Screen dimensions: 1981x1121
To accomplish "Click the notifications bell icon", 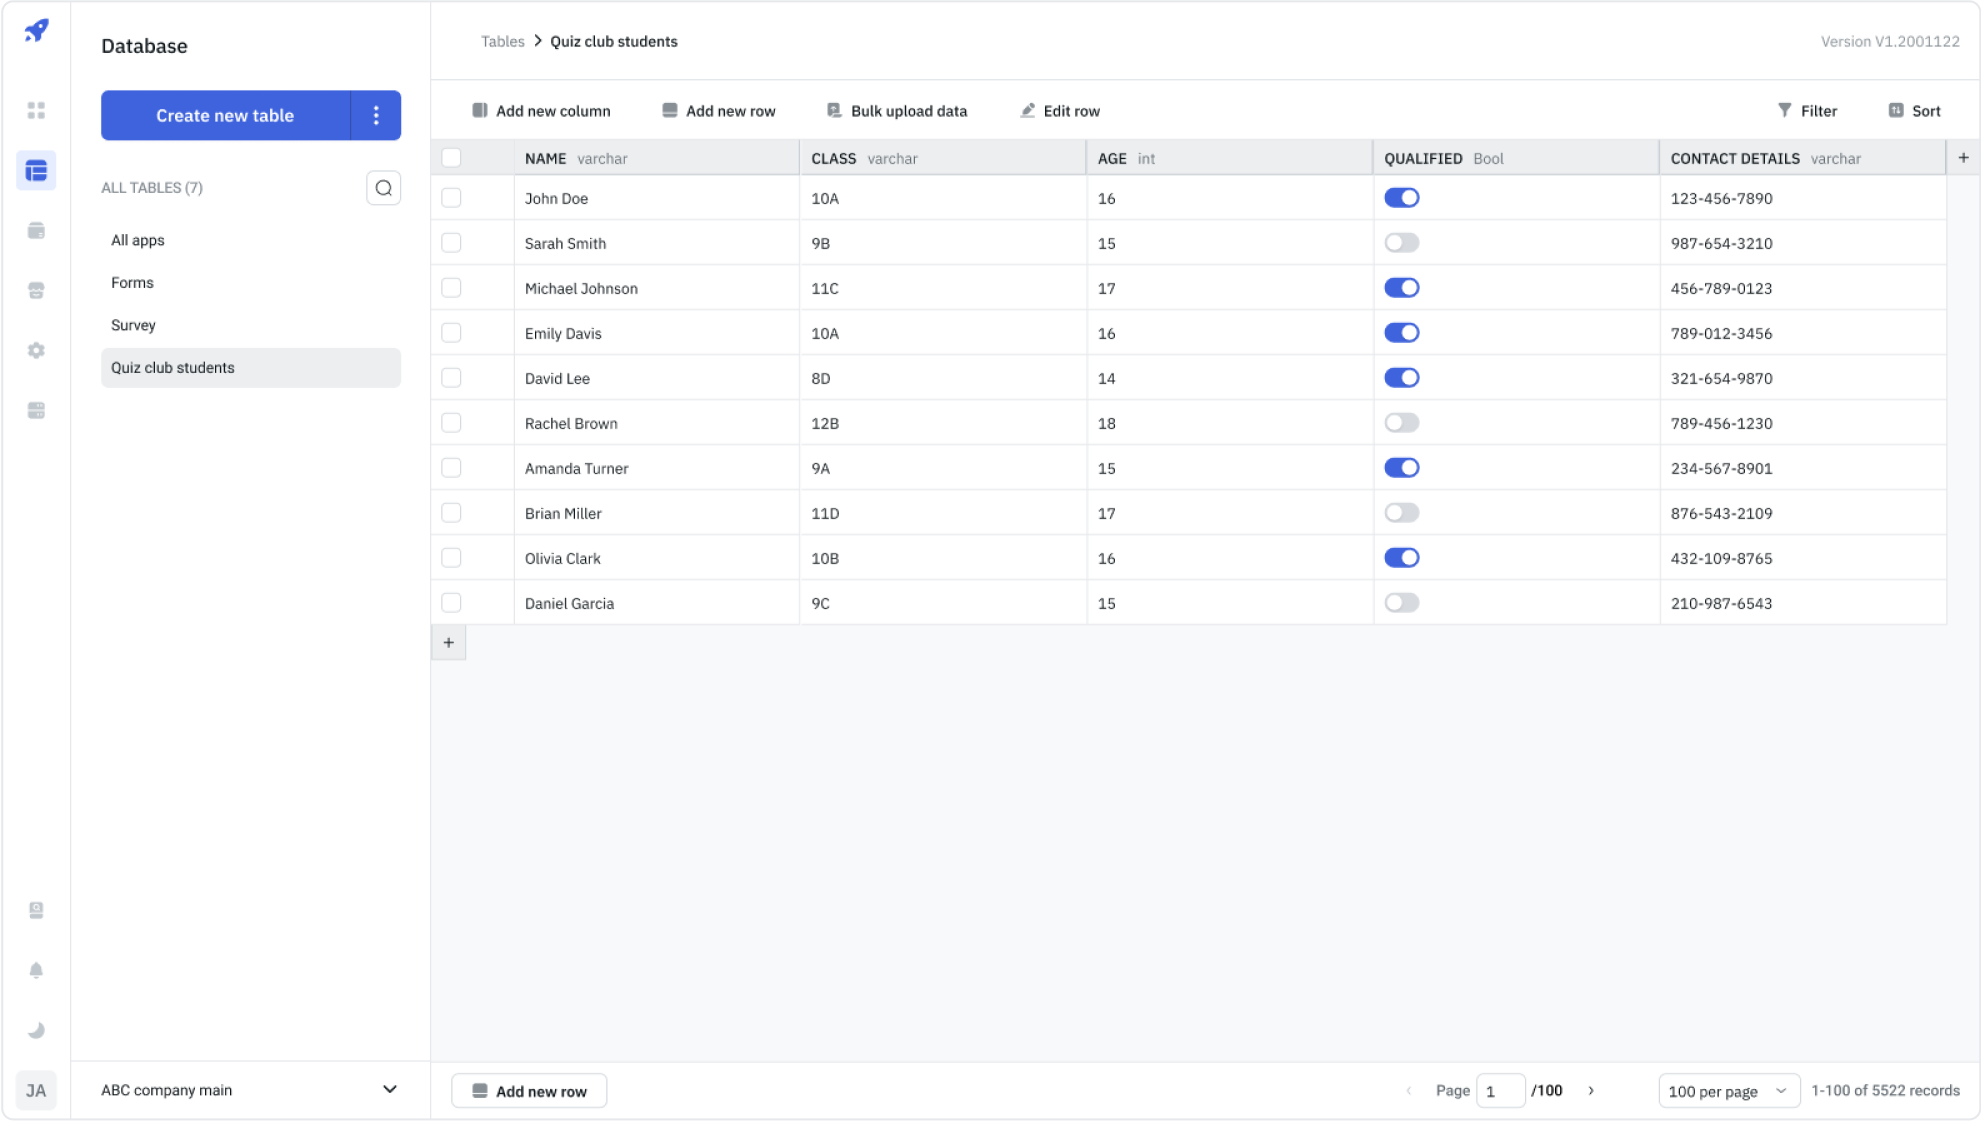I will tap(36, 970).
